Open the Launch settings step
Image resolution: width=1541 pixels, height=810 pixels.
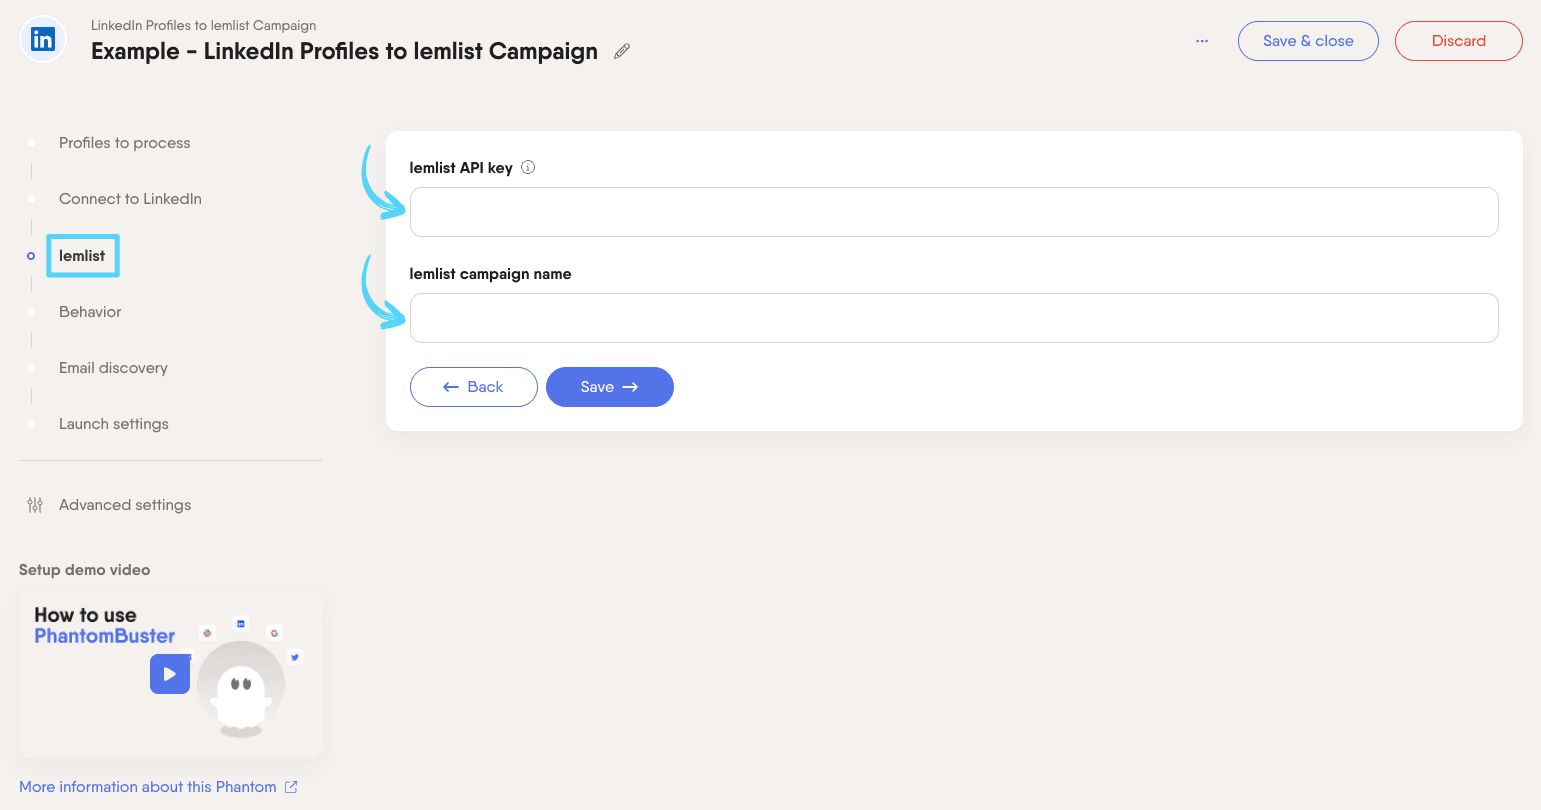pyautogui.click(x=113, y=424)
